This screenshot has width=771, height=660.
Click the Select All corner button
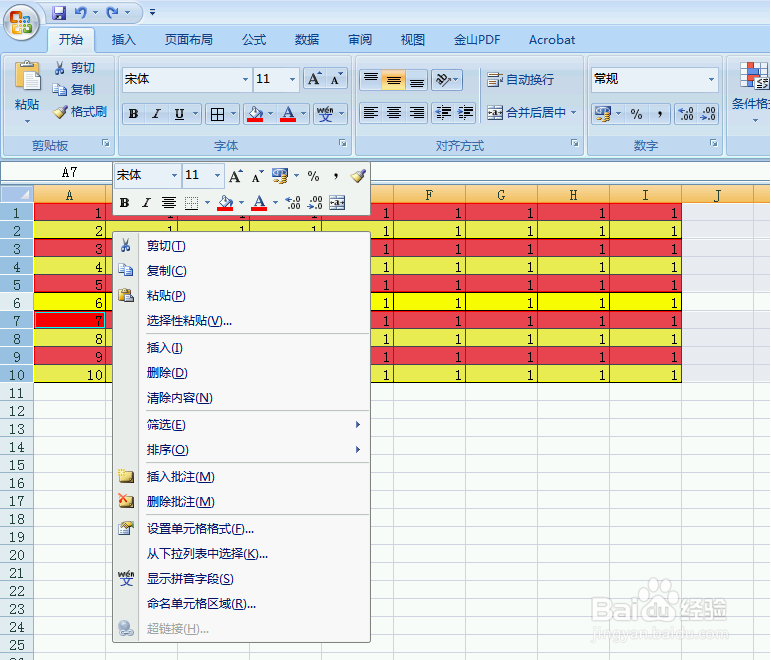tap(17, 195)
